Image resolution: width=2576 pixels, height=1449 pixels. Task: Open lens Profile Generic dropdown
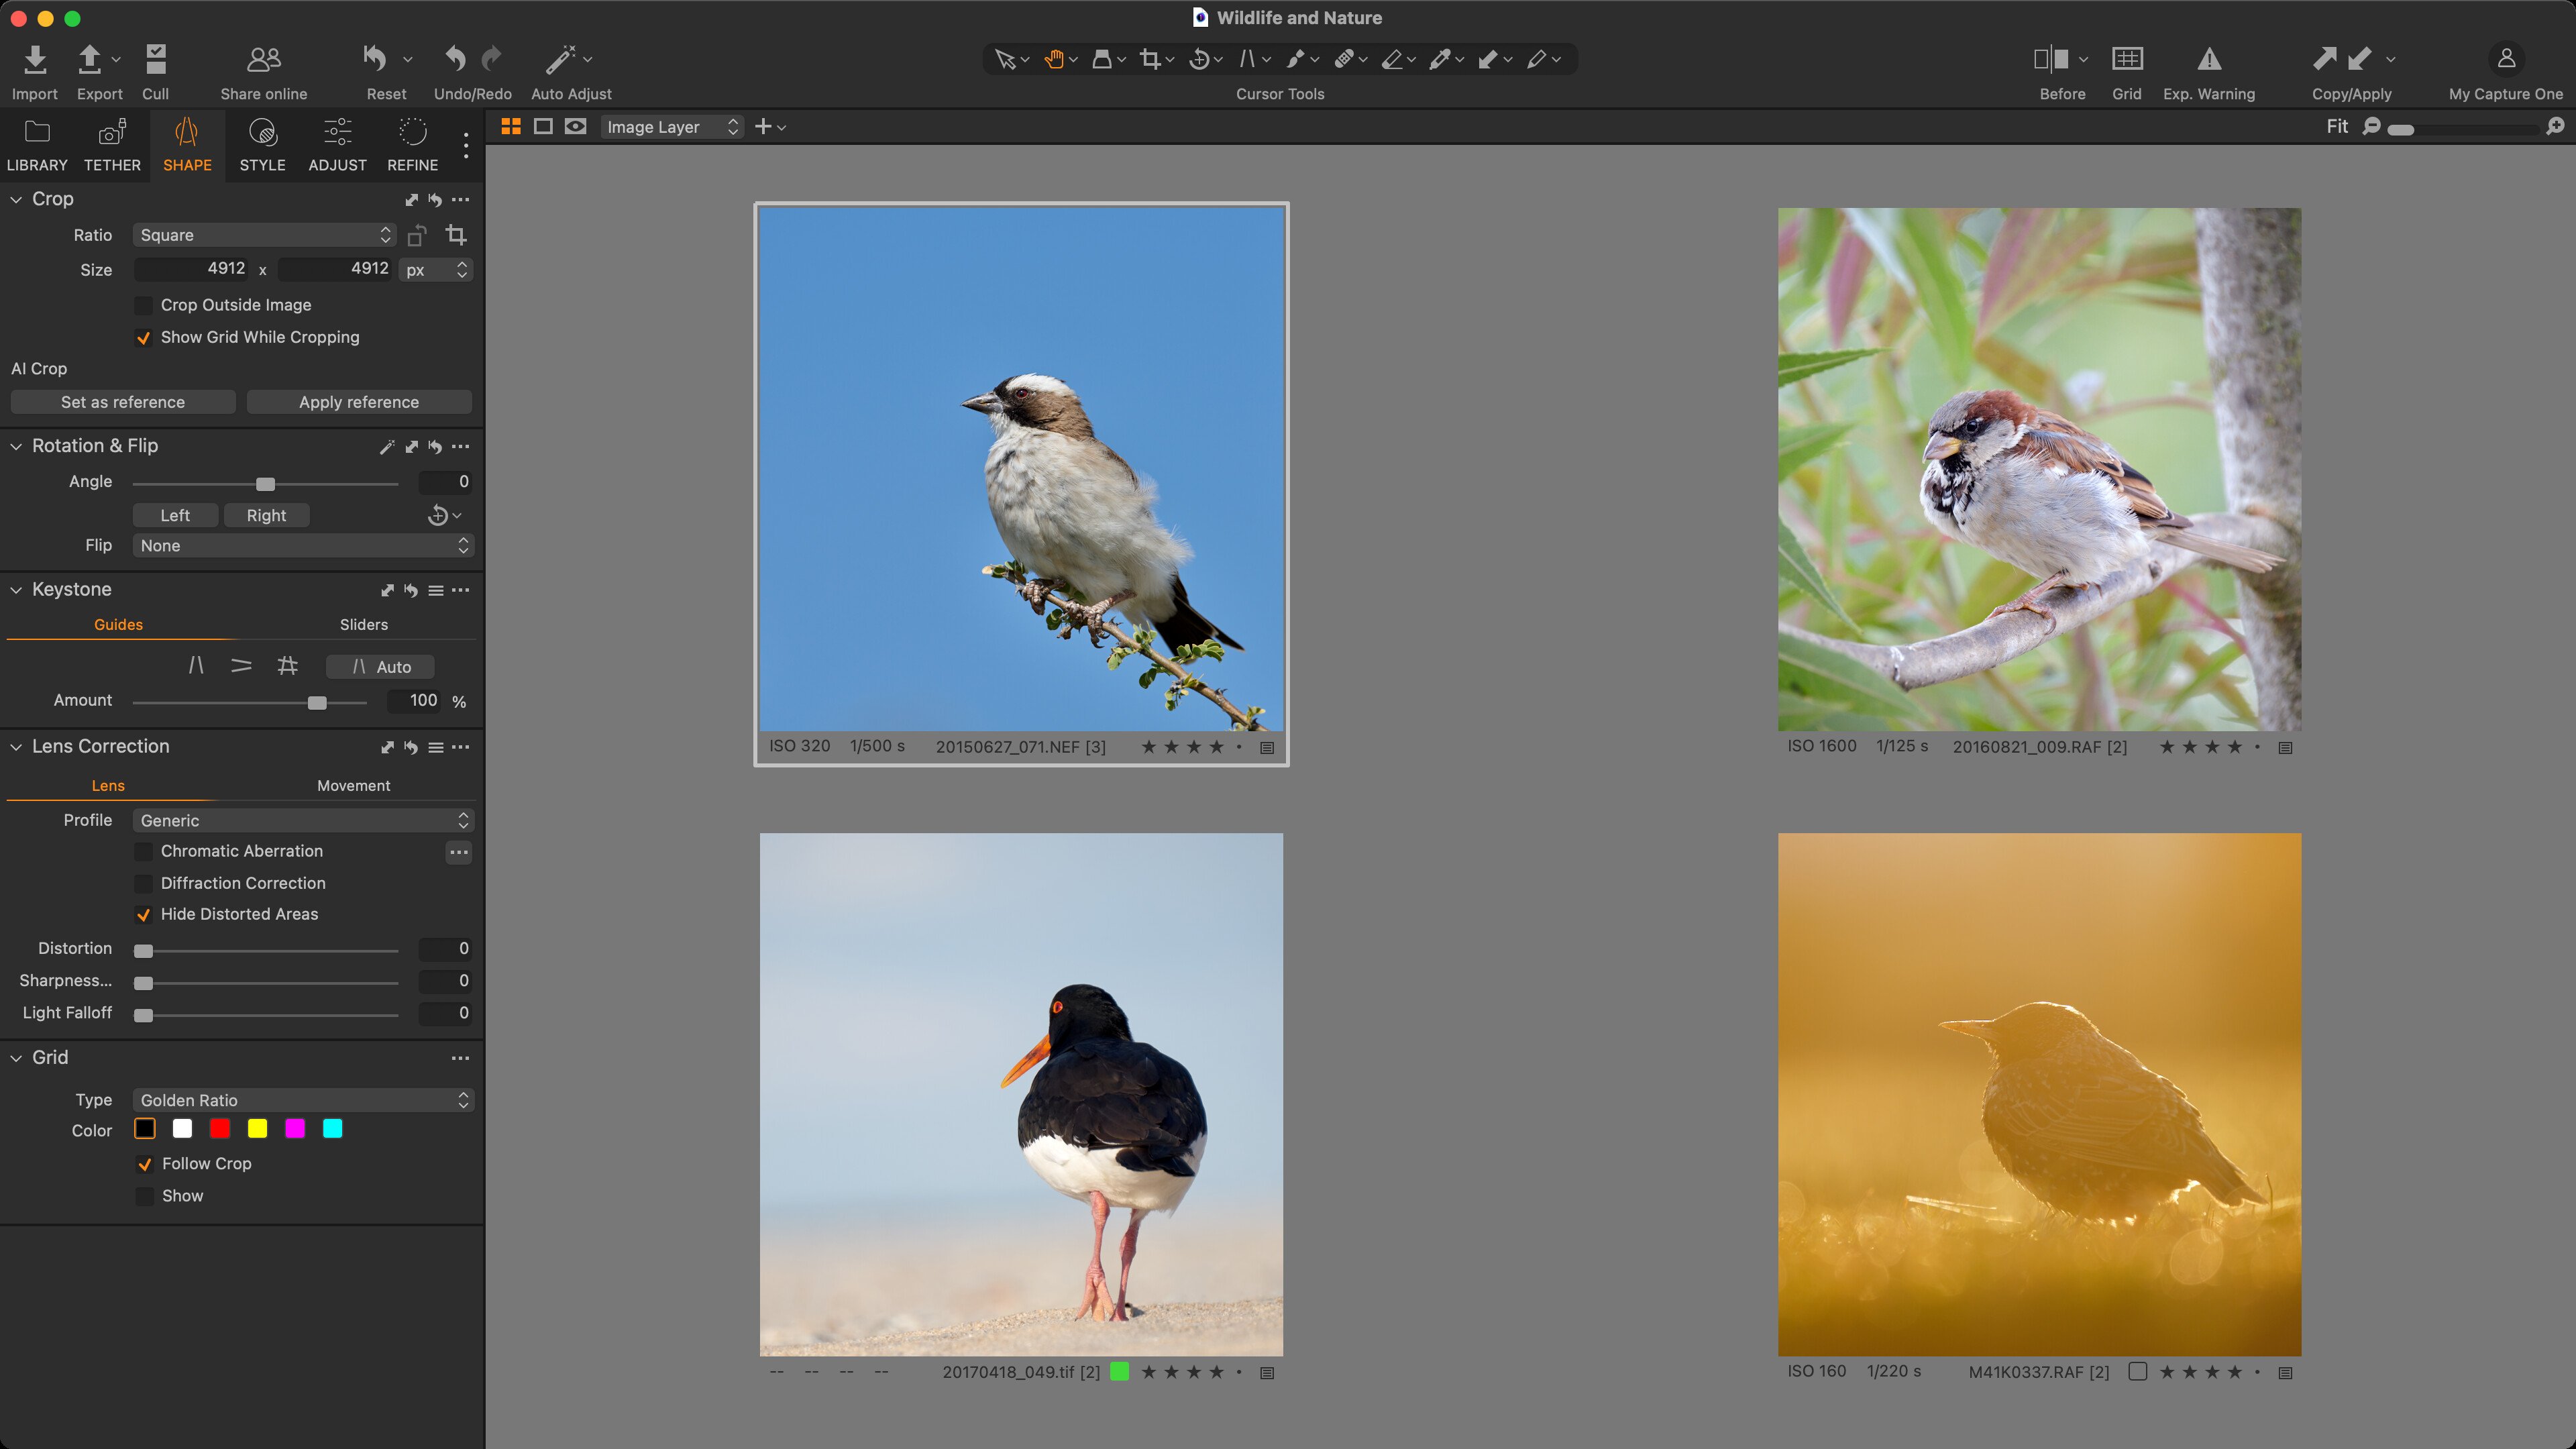(x=303, y=821)
